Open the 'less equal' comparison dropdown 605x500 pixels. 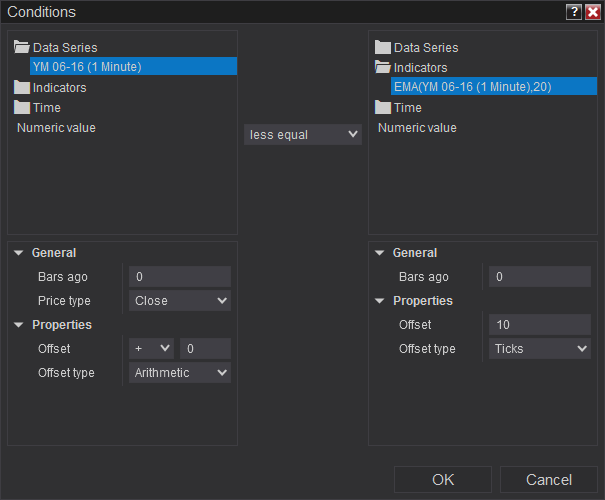[x=303, y=134]
